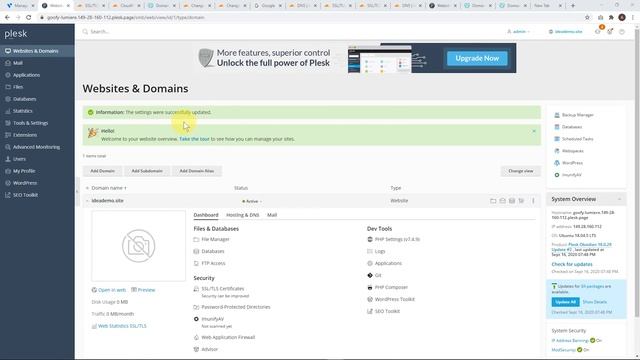Open the Files sidebar item
Screen dimensions: 640x360
click(37, 87)
